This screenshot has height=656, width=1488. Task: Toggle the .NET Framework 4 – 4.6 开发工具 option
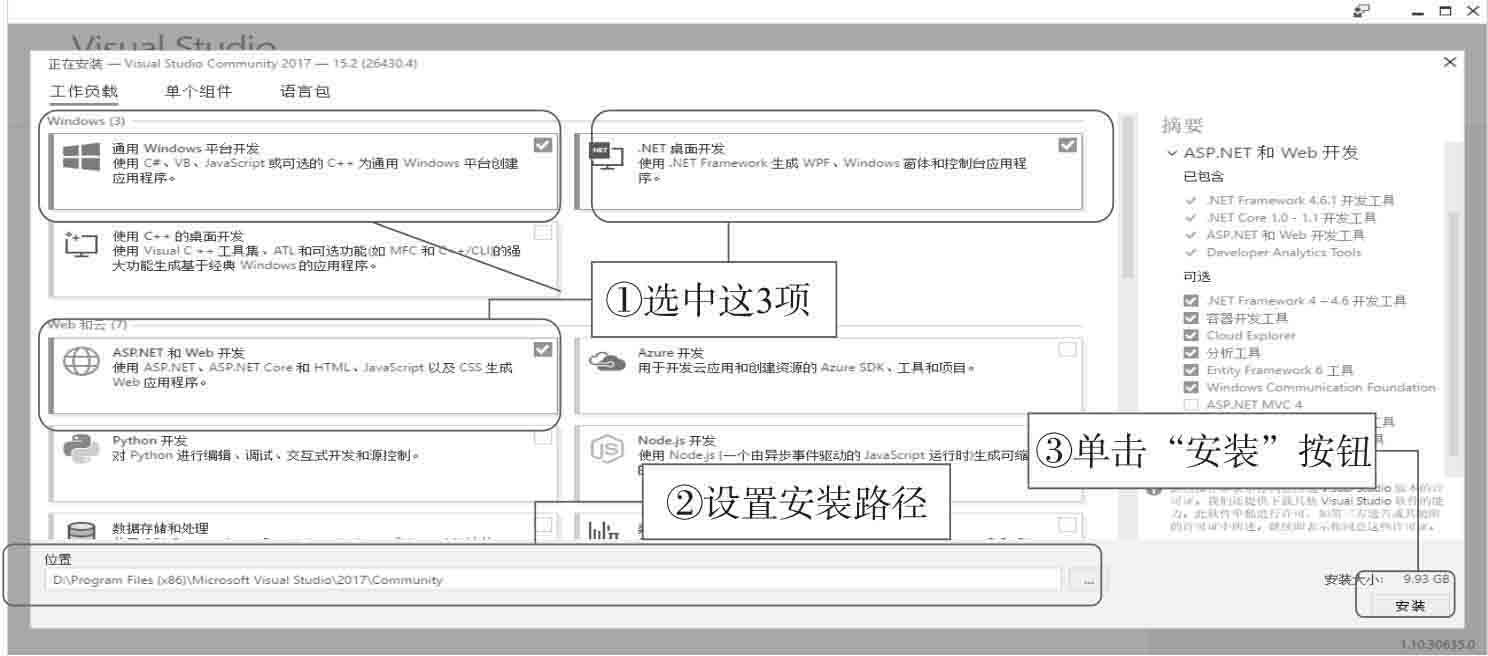click(x=1190, y=301)
